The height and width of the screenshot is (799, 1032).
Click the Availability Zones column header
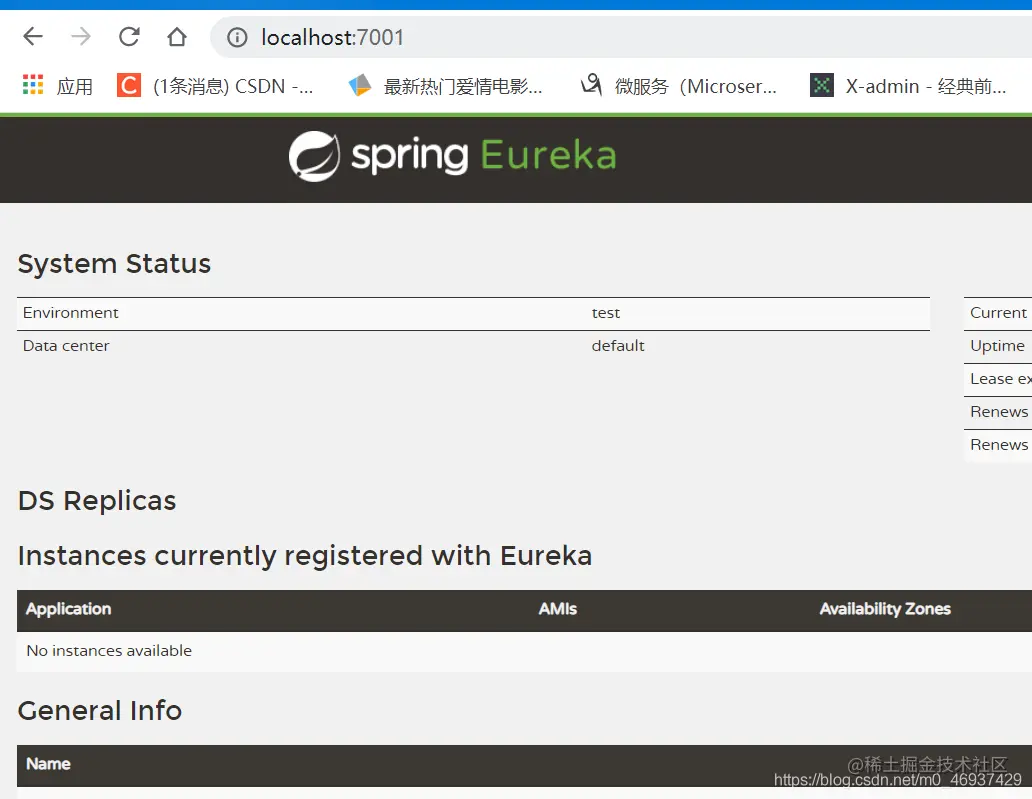(x=885, y=609)
